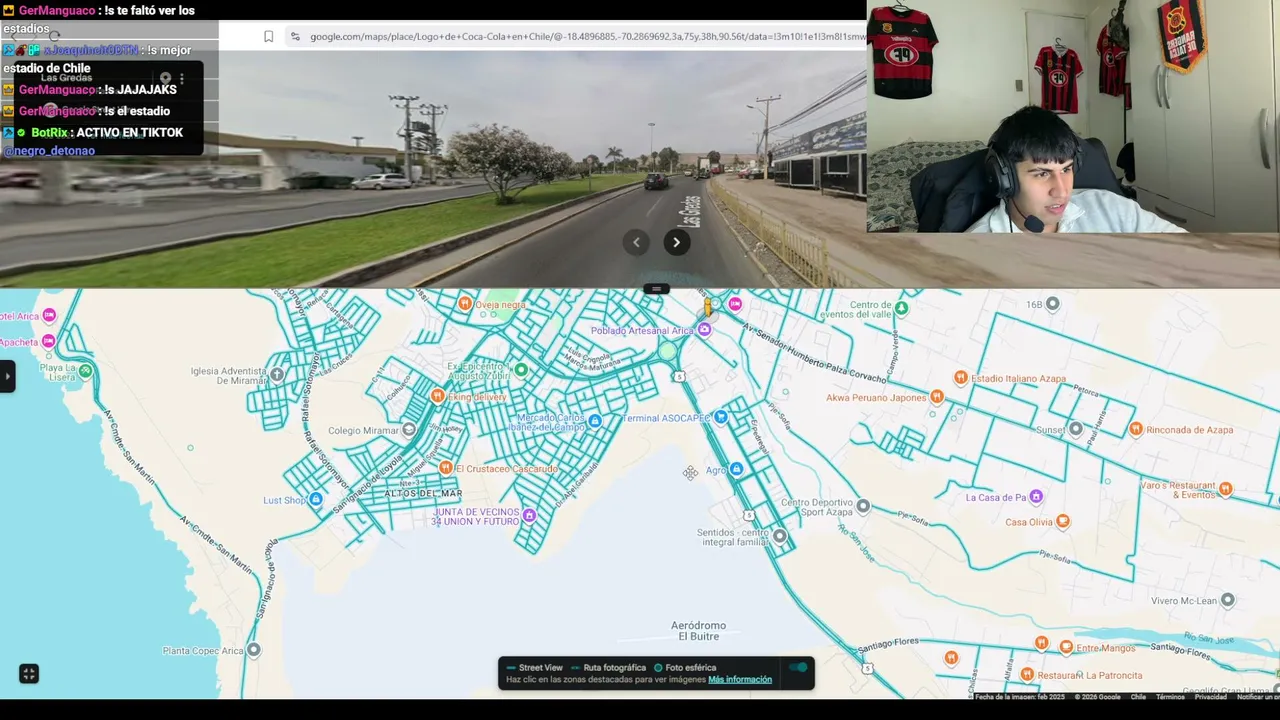Open the Entre Mangos café pin

point(1066,647)
